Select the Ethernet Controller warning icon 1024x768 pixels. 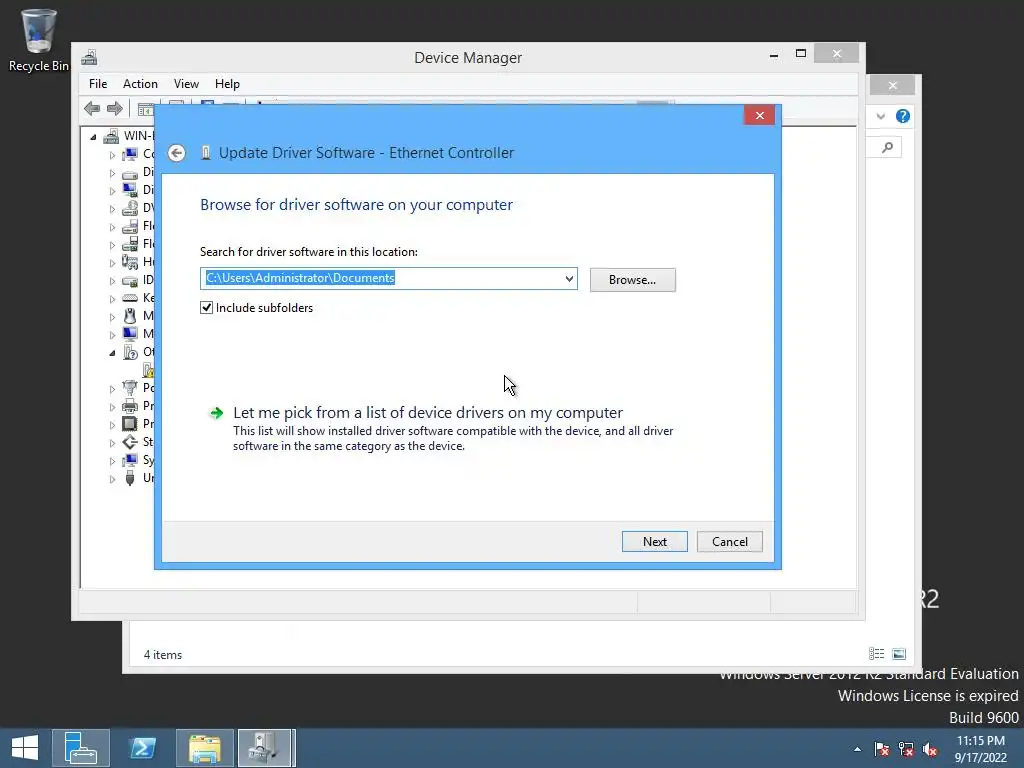click(x=149, y=370)
